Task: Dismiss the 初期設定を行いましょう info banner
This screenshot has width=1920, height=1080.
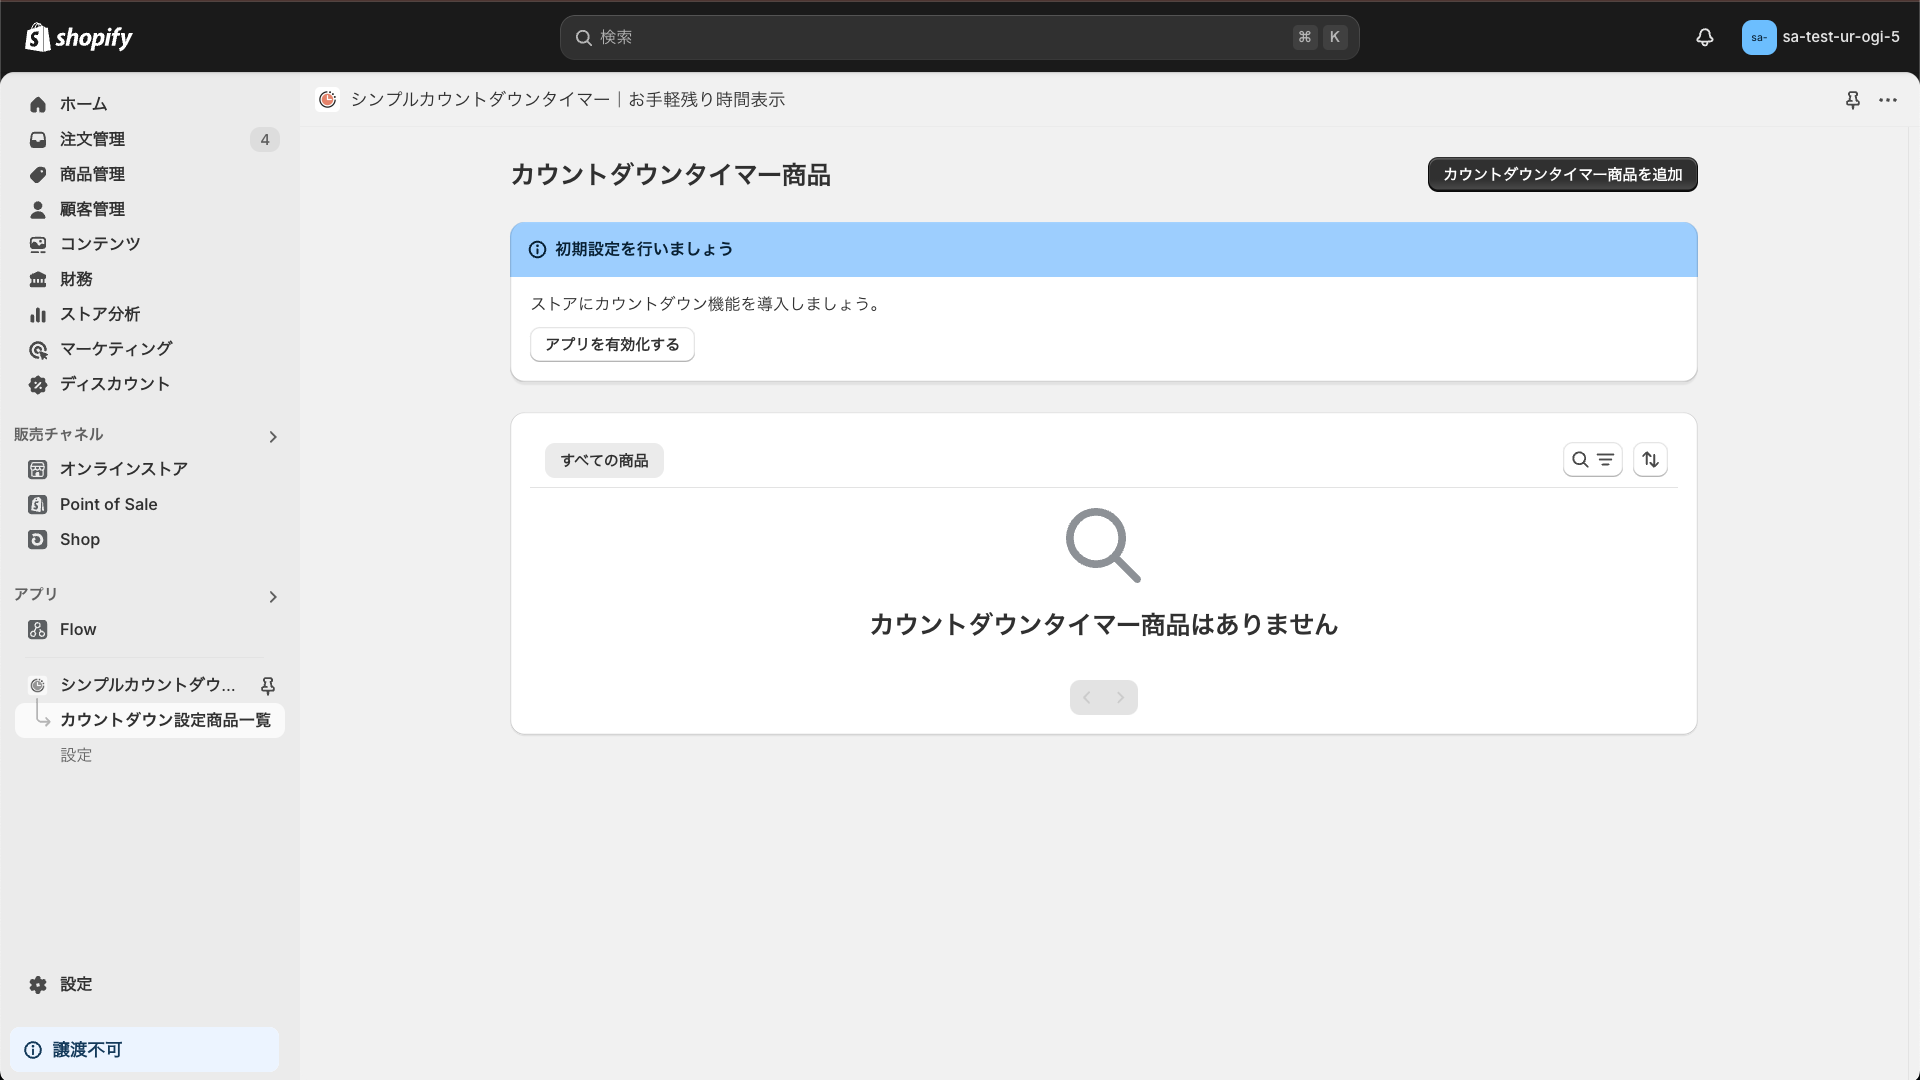Action: click(537, 249)
